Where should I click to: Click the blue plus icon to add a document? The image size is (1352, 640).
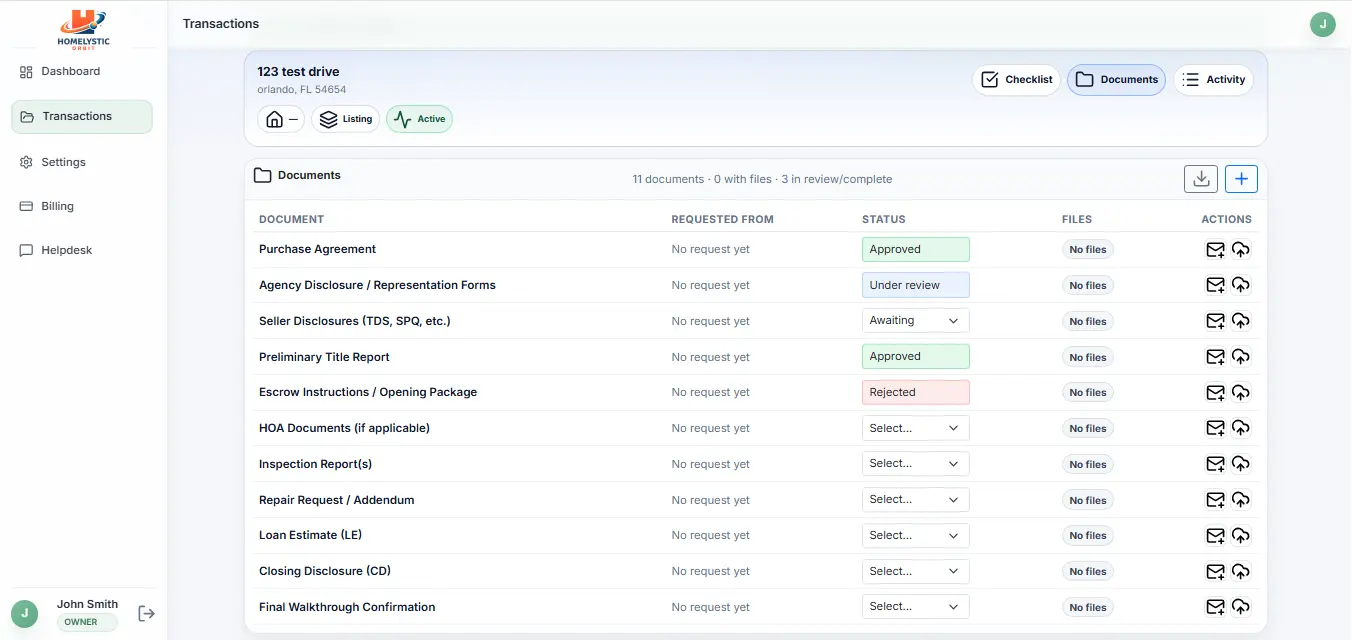(x=1241, y=178)
